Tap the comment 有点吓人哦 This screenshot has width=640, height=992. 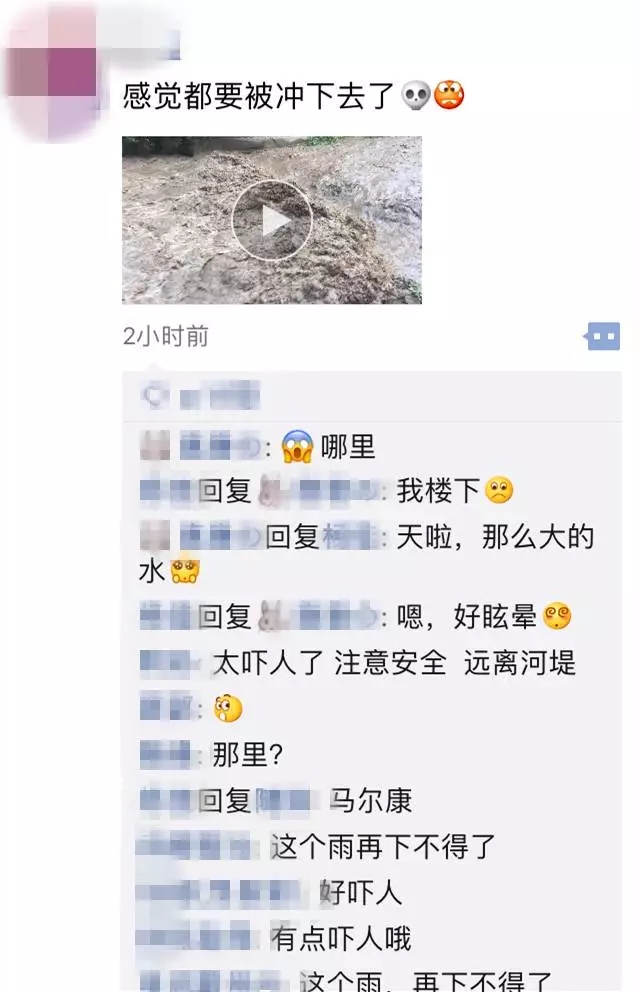coord(341,938)
